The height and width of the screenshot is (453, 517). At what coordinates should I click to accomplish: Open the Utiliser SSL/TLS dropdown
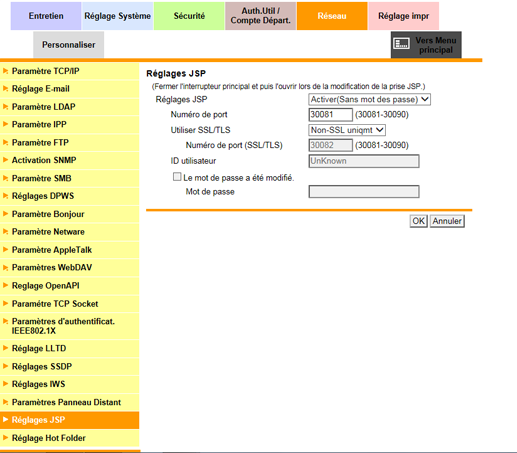[347, 130]
